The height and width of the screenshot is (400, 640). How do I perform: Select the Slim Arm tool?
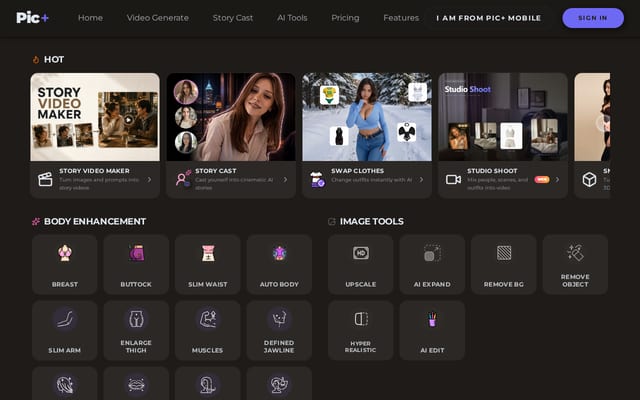(64, 330)
